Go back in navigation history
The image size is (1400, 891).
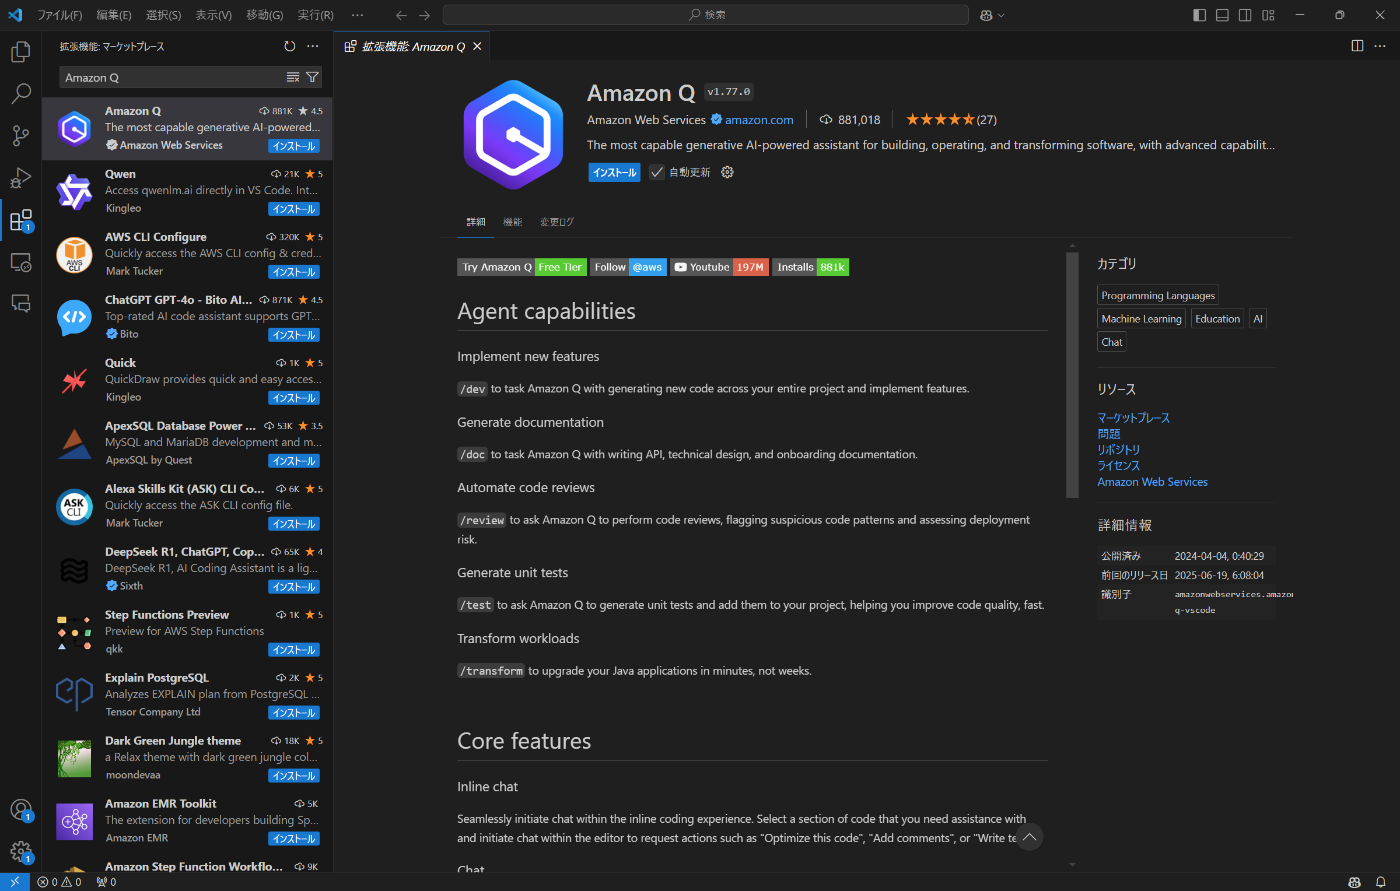coord(401,15)
